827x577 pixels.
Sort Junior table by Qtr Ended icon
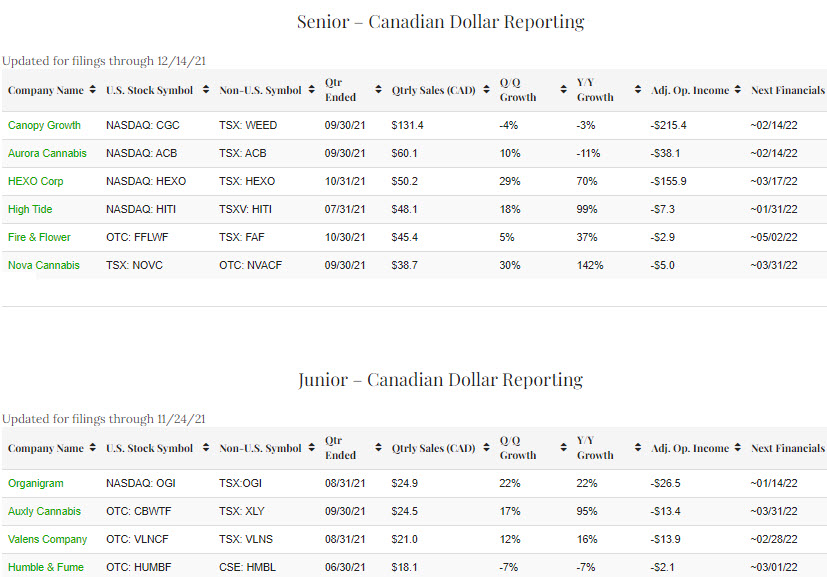point(378,448)
